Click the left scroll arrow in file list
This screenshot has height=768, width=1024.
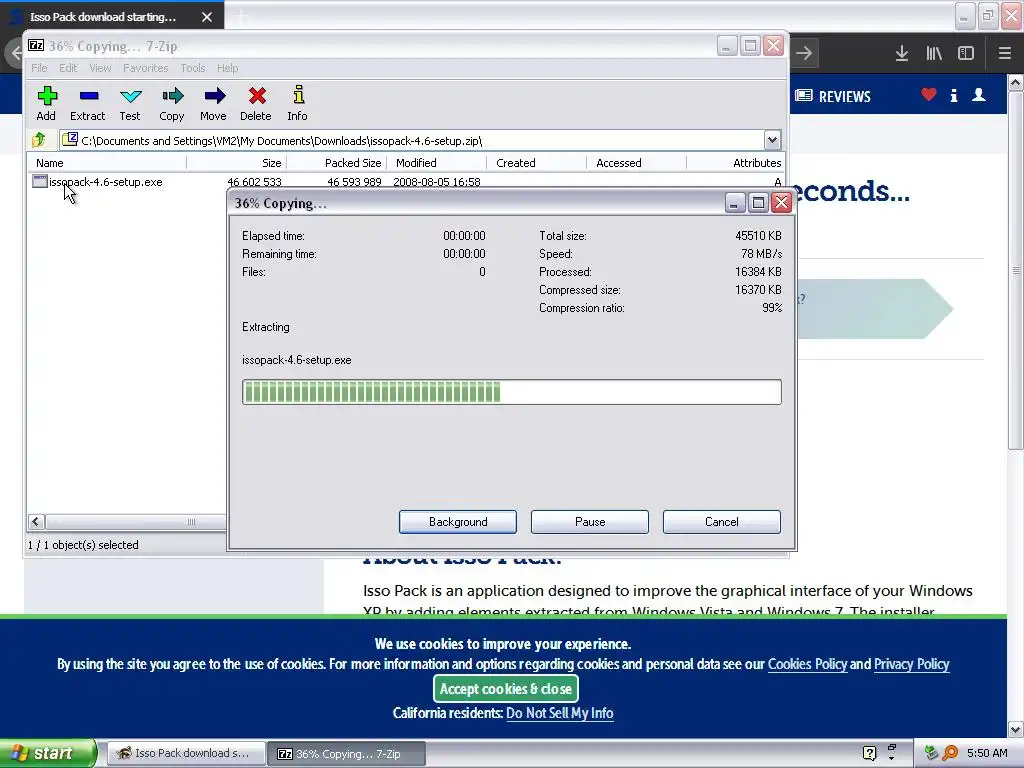pos(36,522)
